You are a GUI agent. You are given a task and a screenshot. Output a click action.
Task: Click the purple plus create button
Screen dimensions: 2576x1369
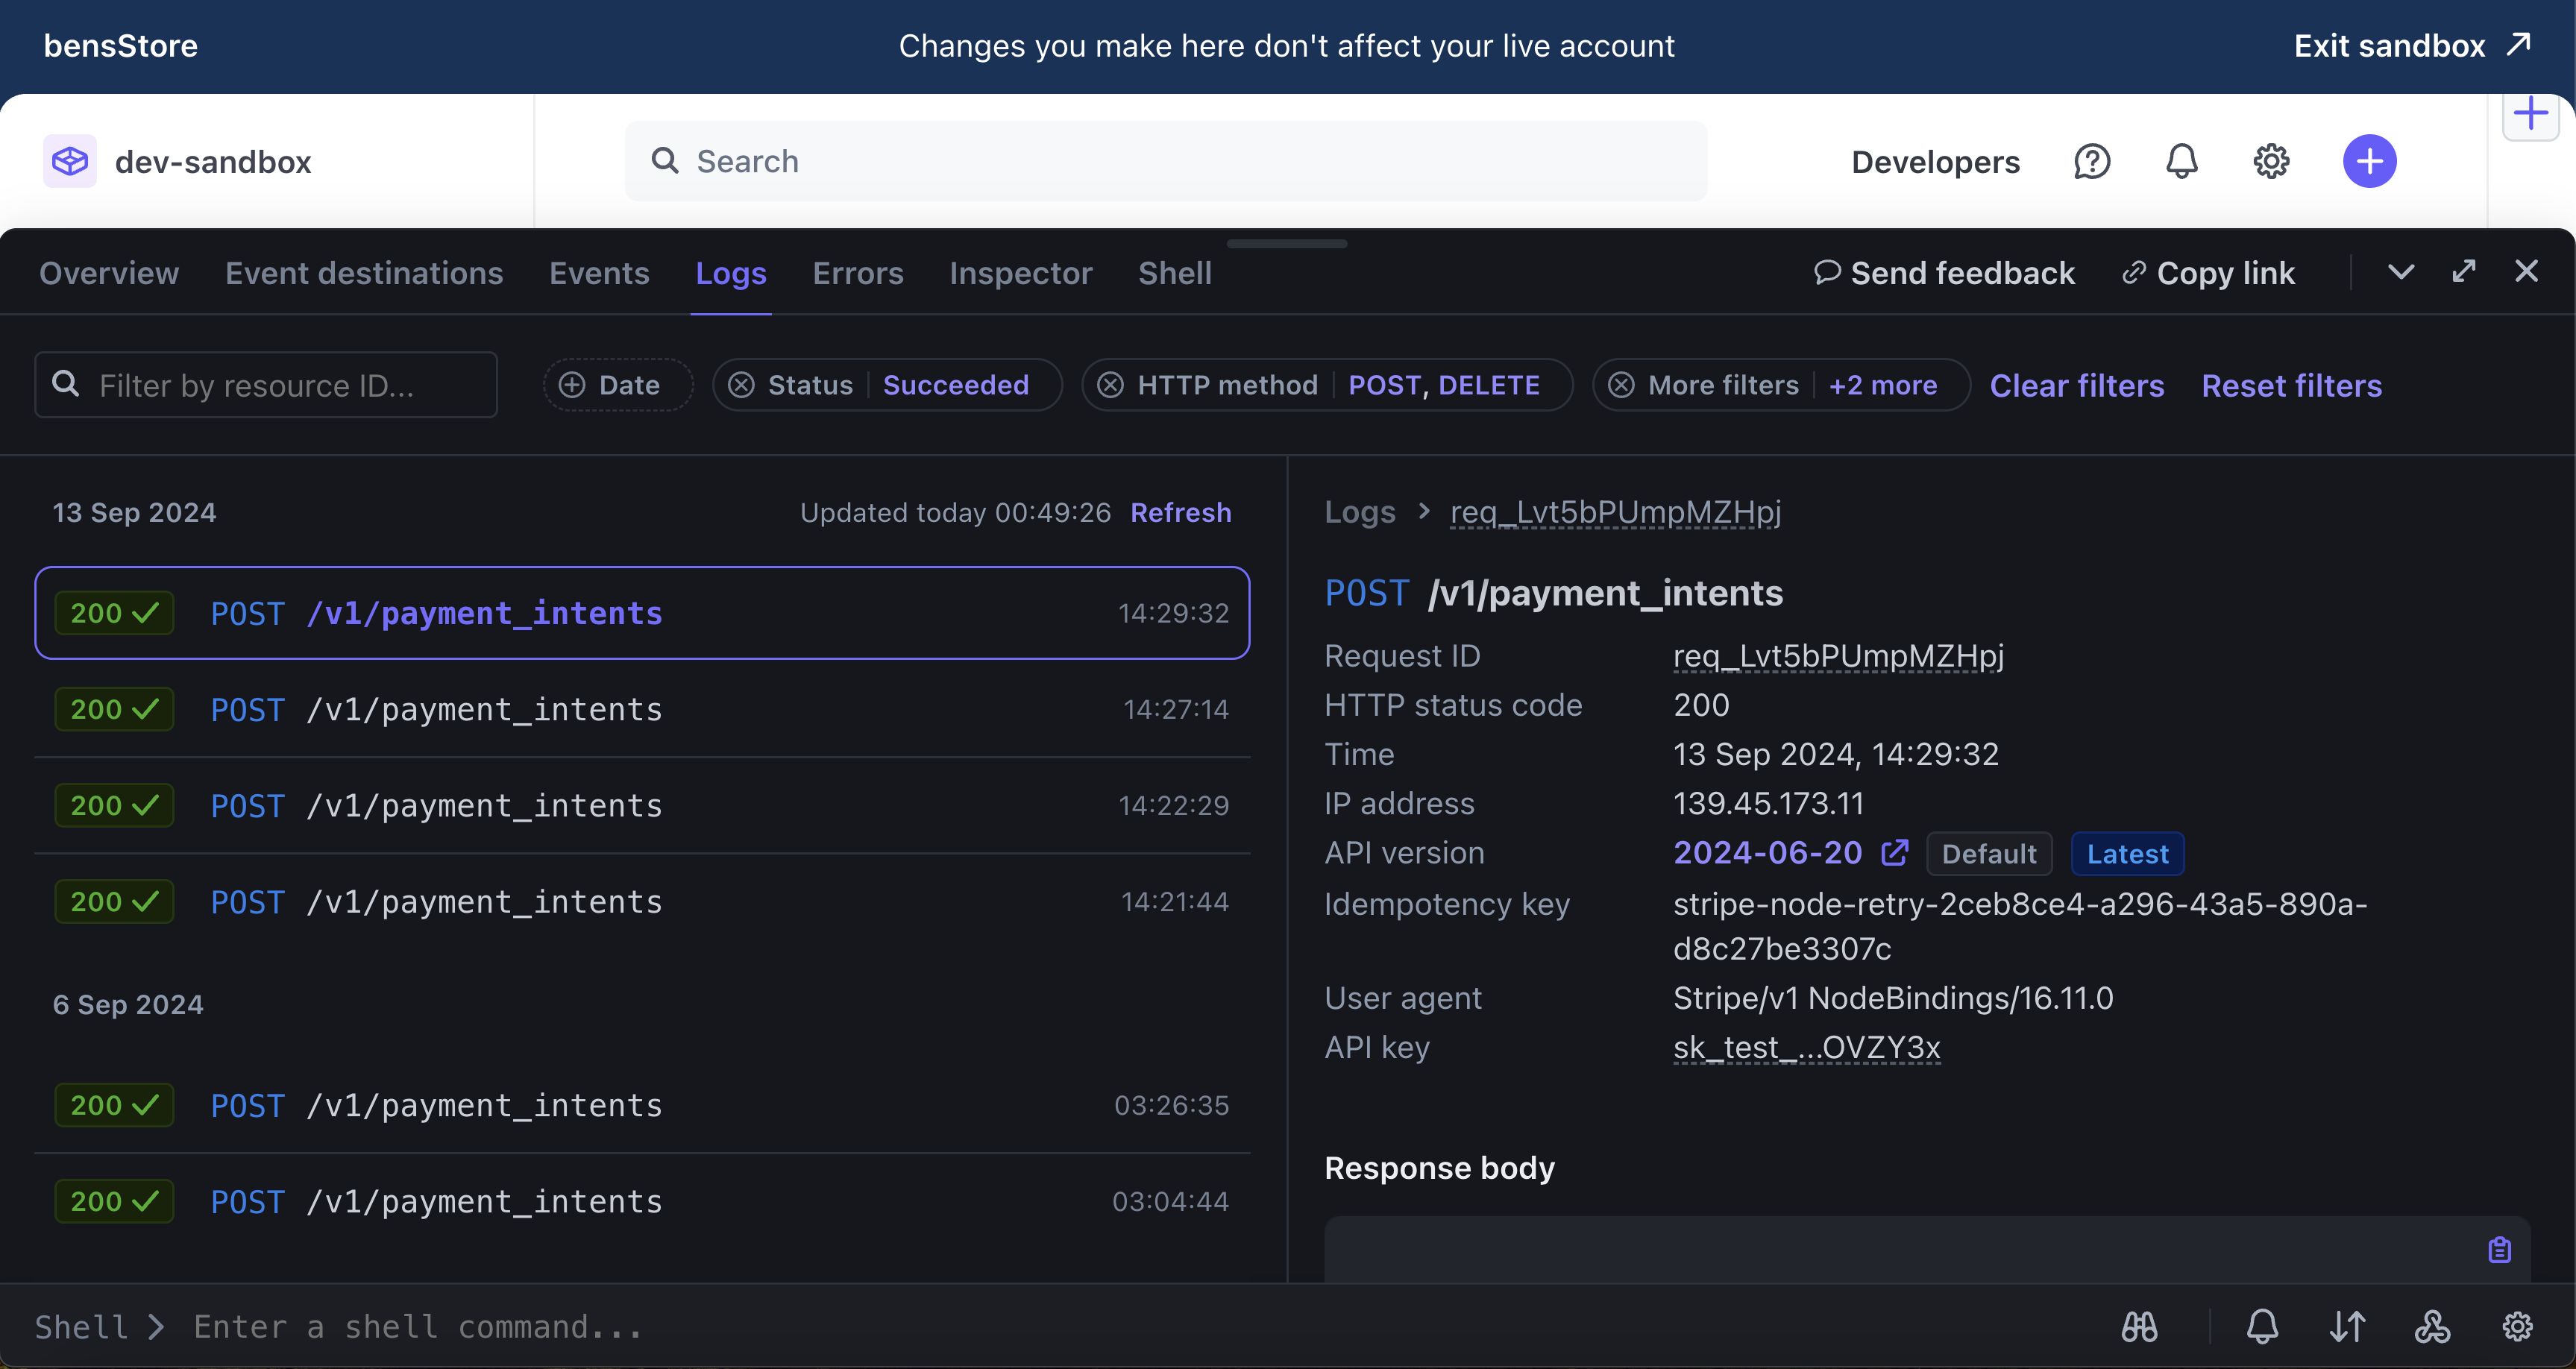coord(2370,161)
